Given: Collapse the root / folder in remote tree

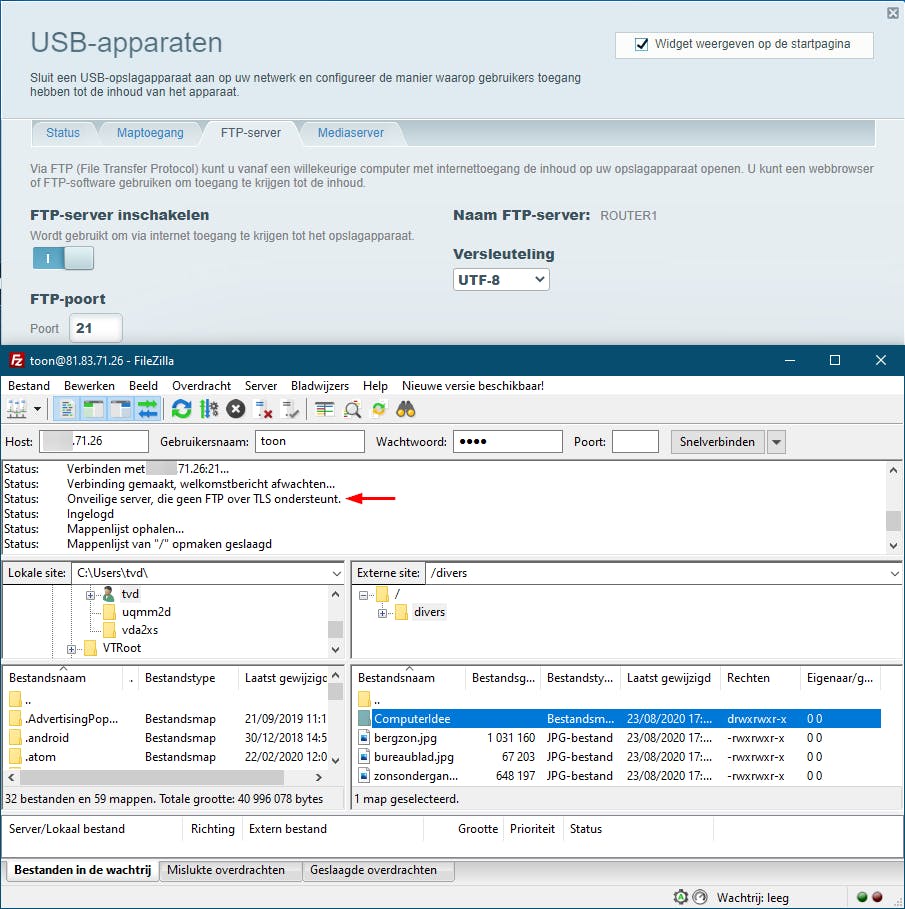Looking at the screenshot, I should 363,595.
